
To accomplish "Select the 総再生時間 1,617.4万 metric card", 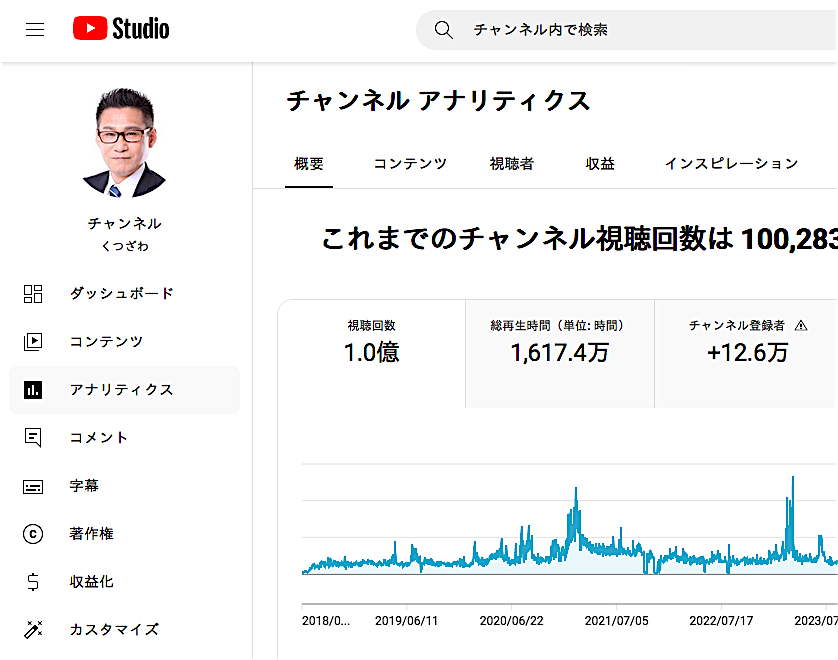I will pos(560,354).
